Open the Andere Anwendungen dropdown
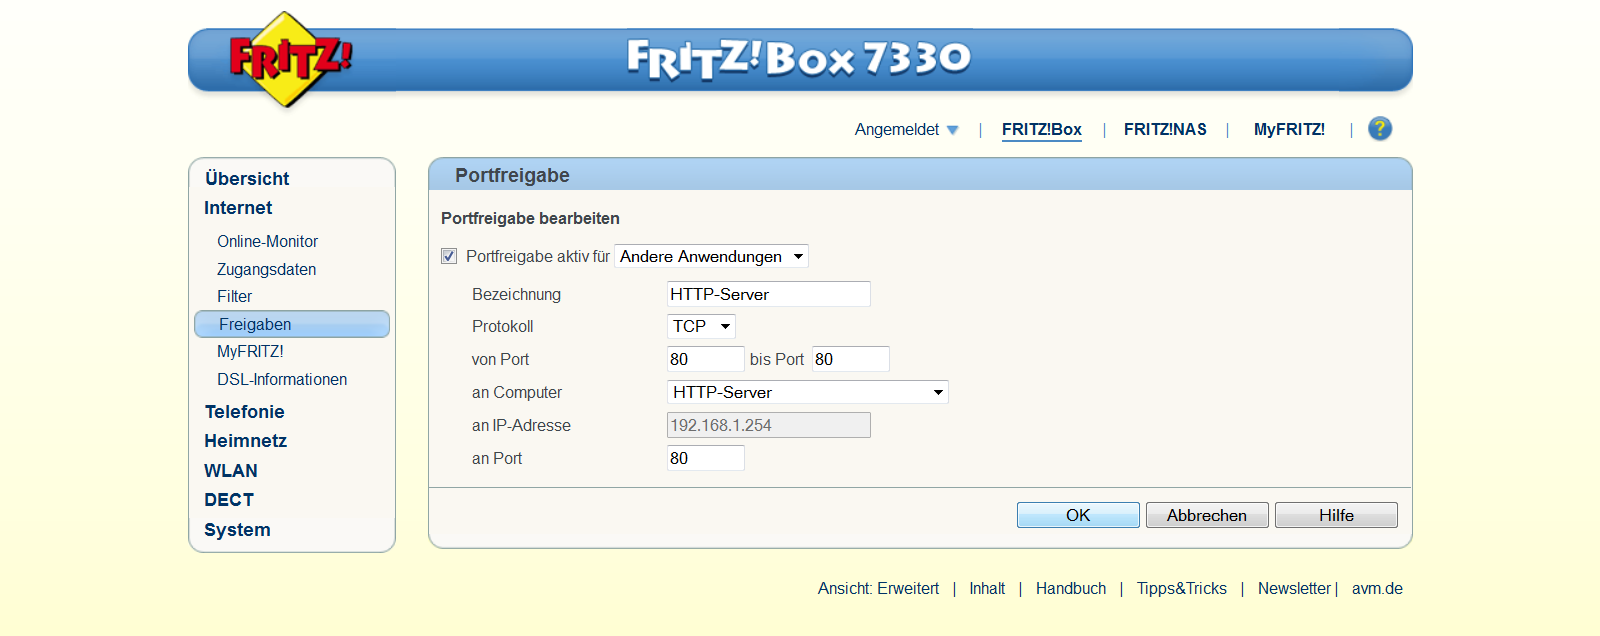 (x=711, y=257)
